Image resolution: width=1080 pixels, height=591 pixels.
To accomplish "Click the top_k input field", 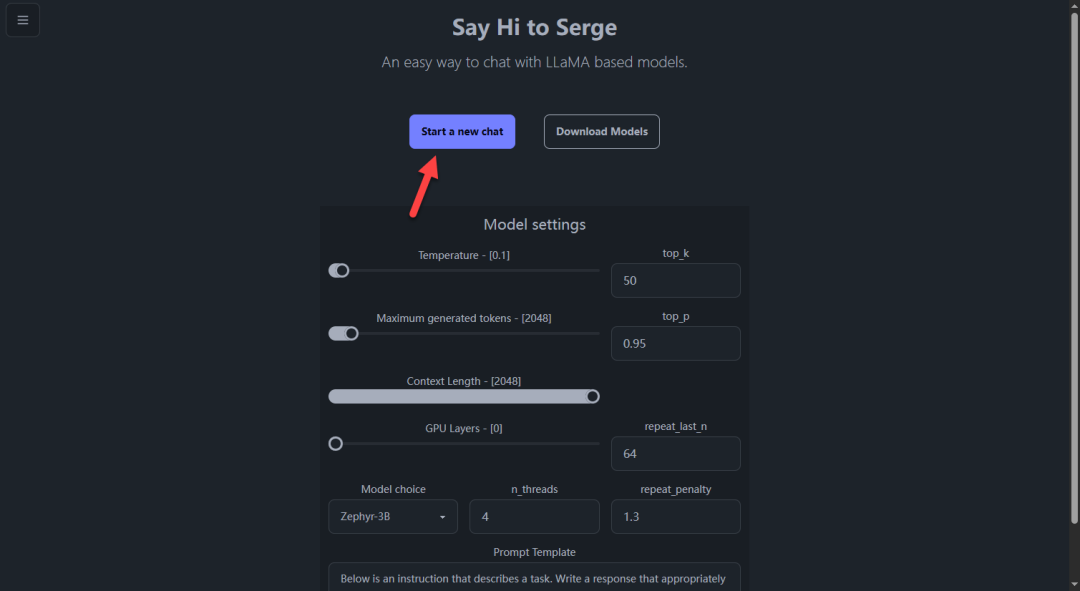I will 676,280.
